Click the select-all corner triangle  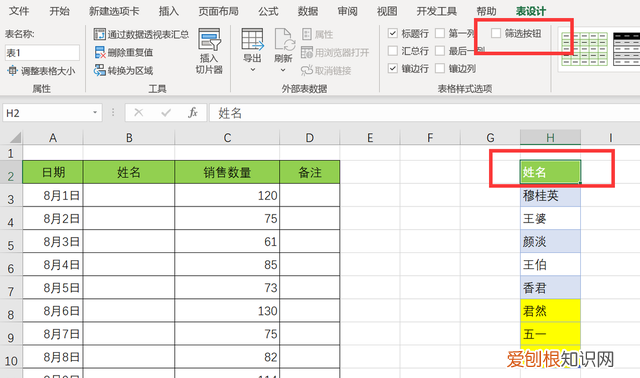16,137
